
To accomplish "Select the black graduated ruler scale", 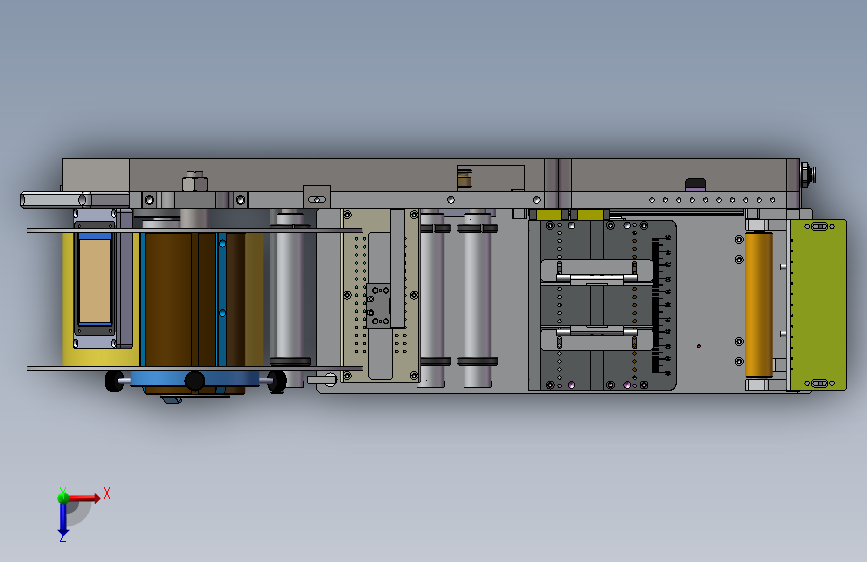I will (x=661, y=306).
